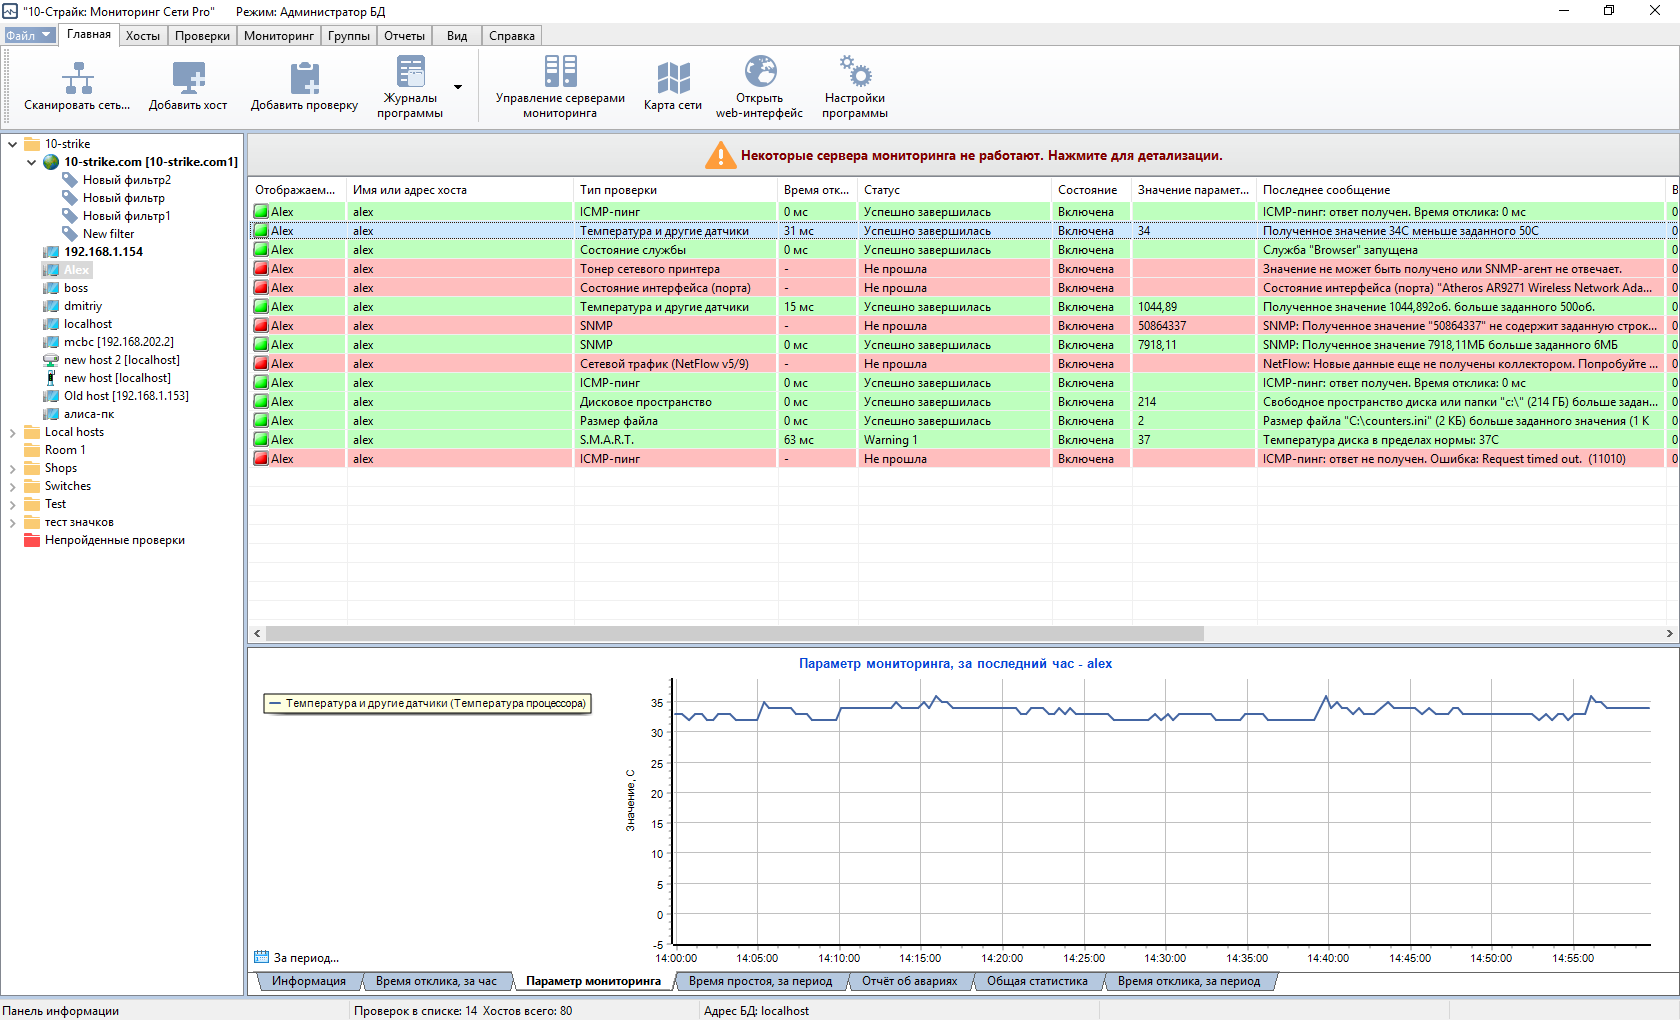Open the web interface globe icon
Screen dimensions: 1680x1020
(760, 72)
